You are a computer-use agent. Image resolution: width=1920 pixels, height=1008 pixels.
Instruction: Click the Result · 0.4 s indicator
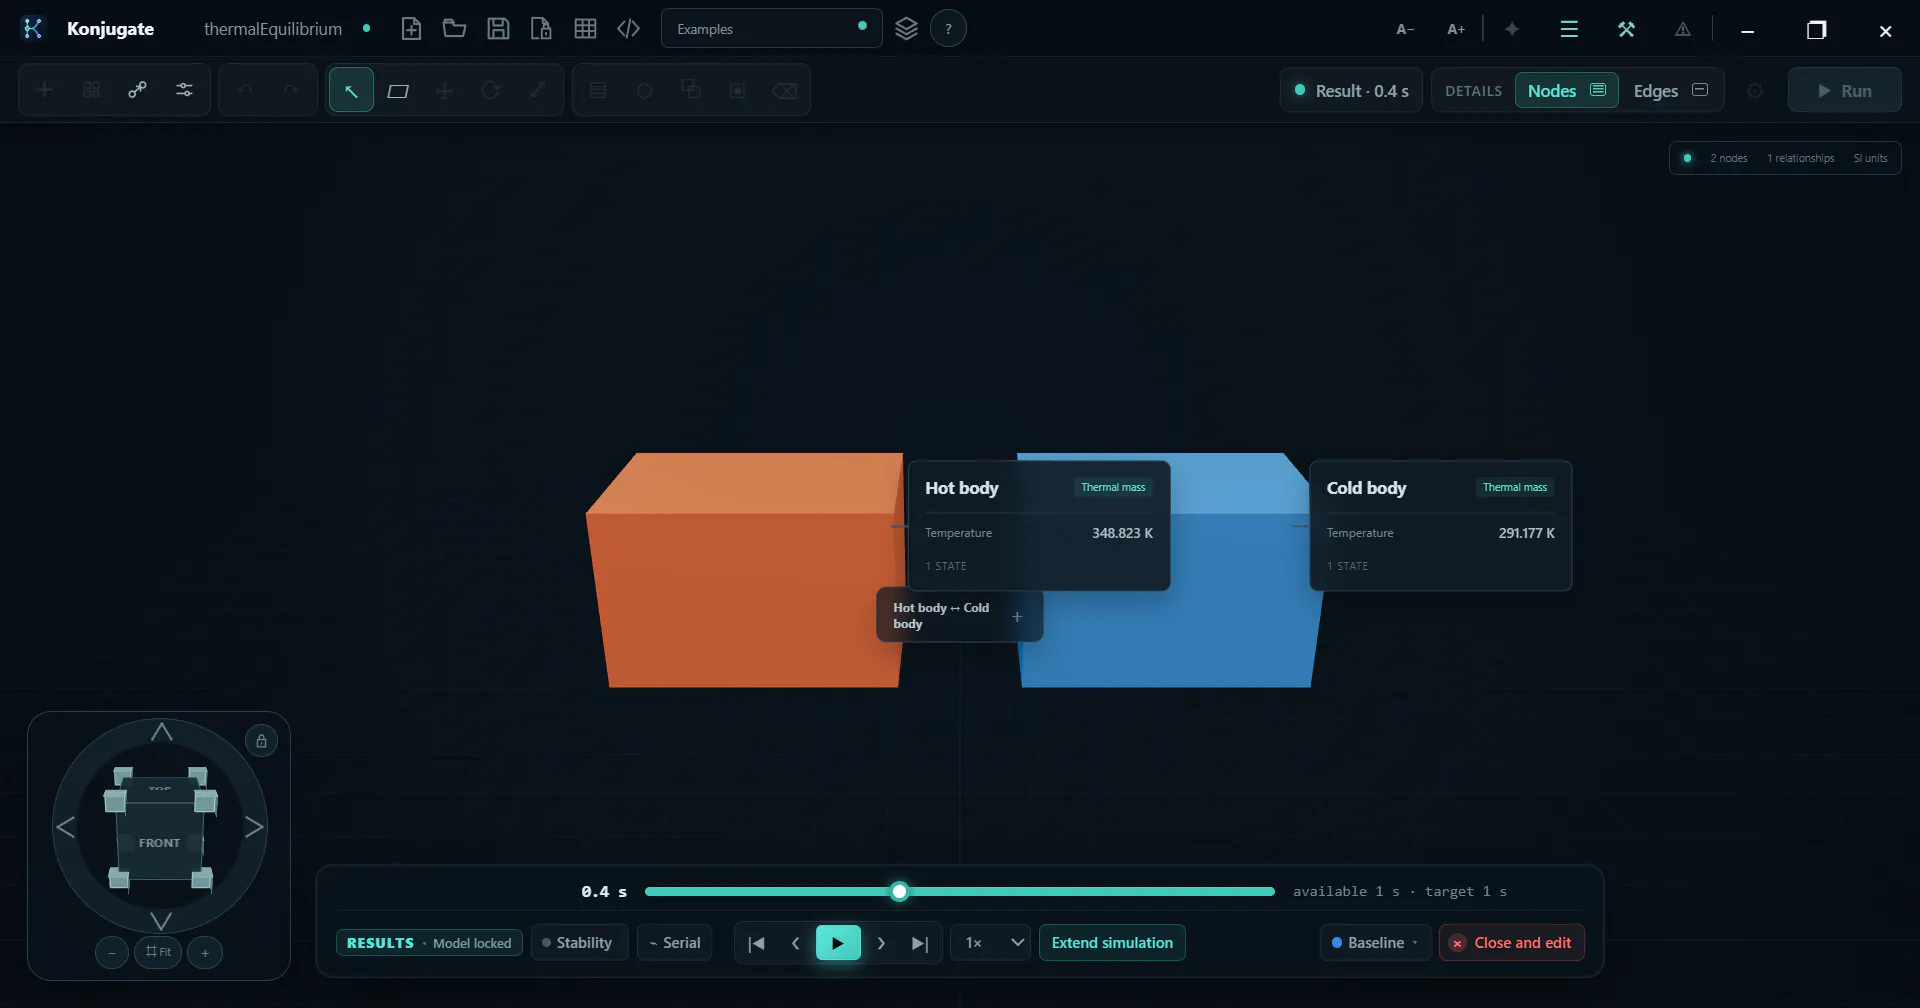(x=1351, y=91)
